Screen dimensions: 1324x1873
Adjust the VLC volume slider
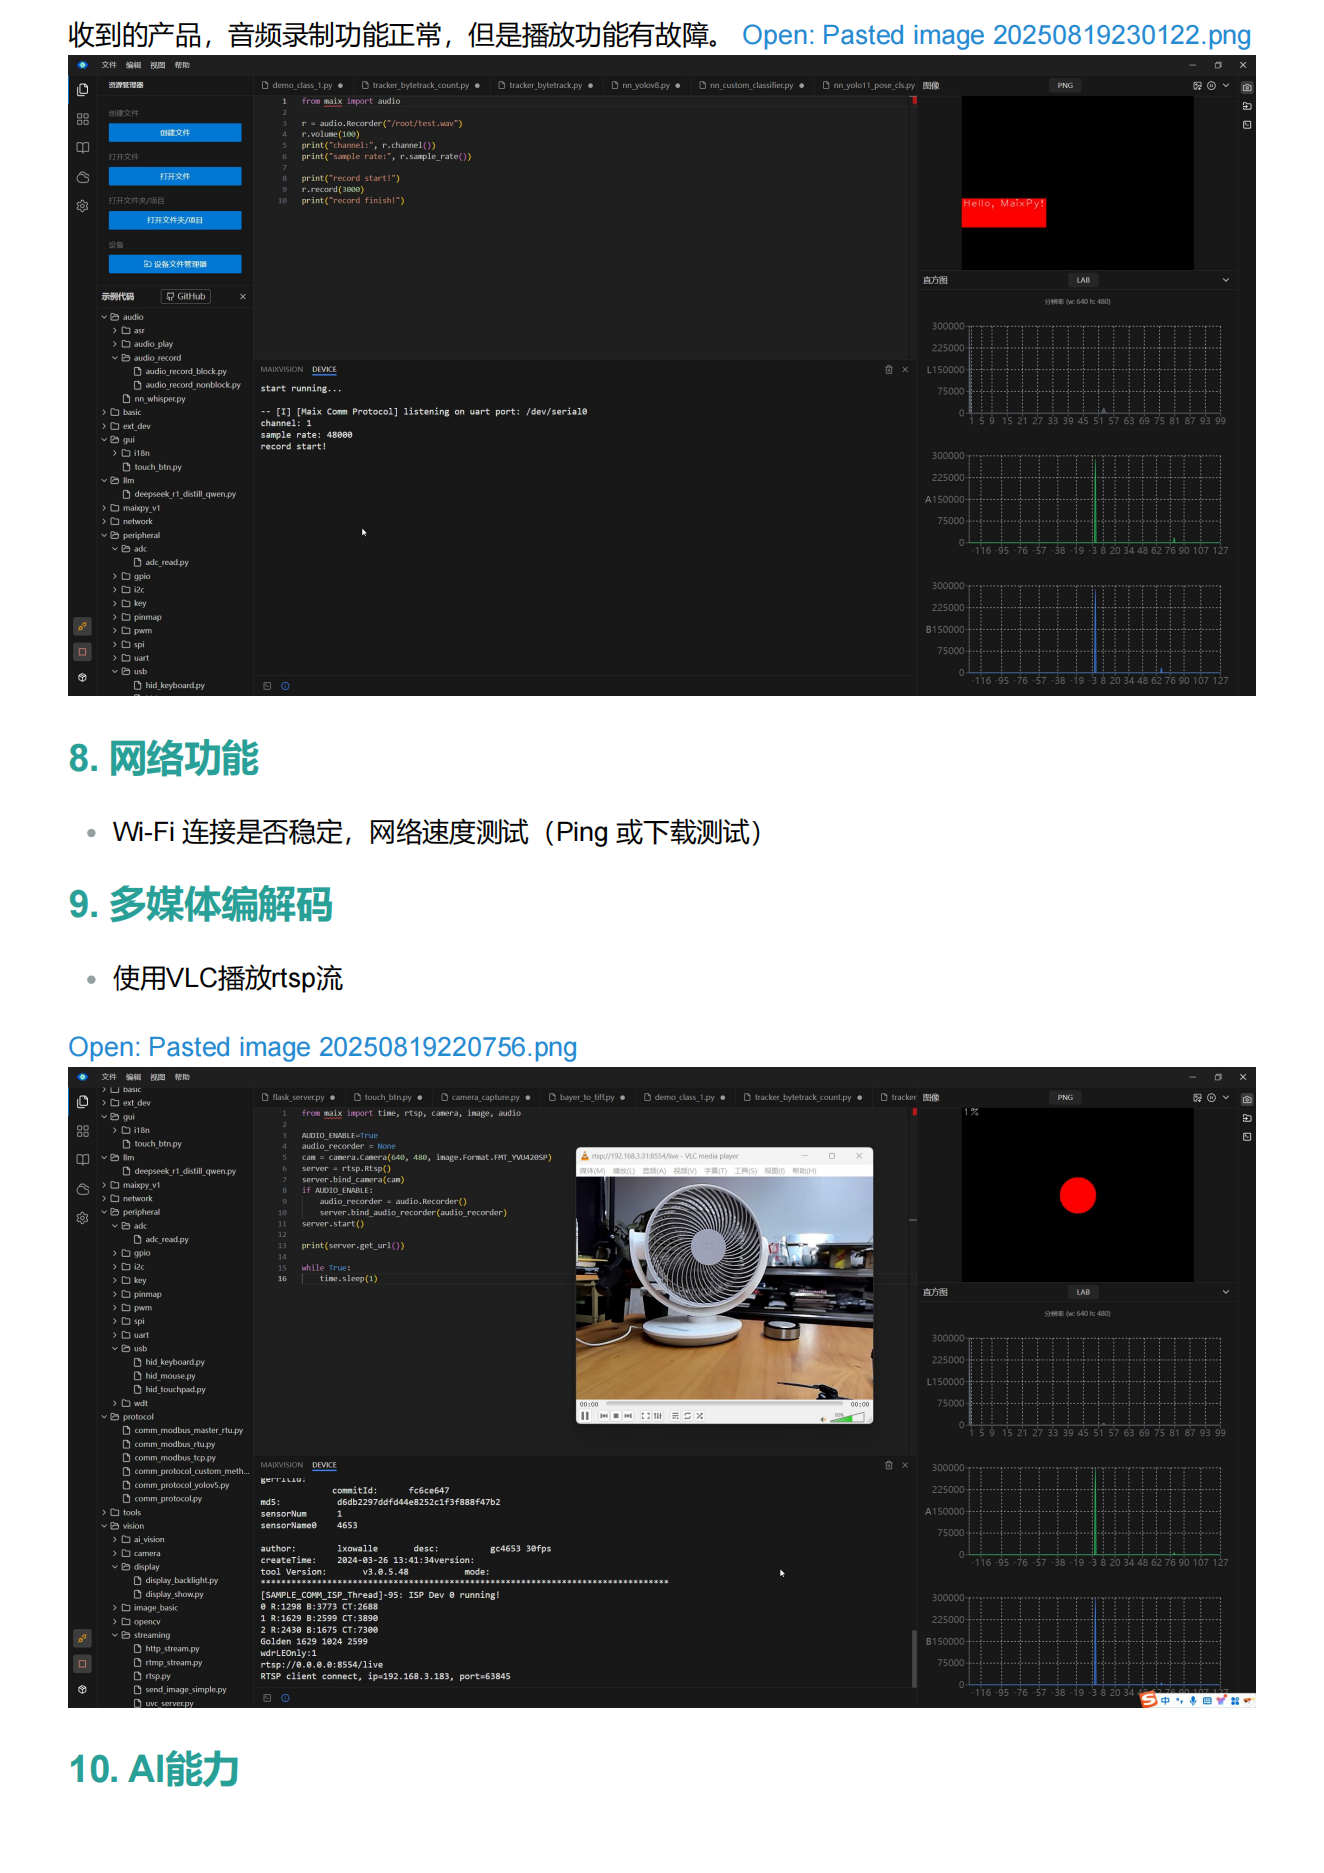click(846, 1417)
